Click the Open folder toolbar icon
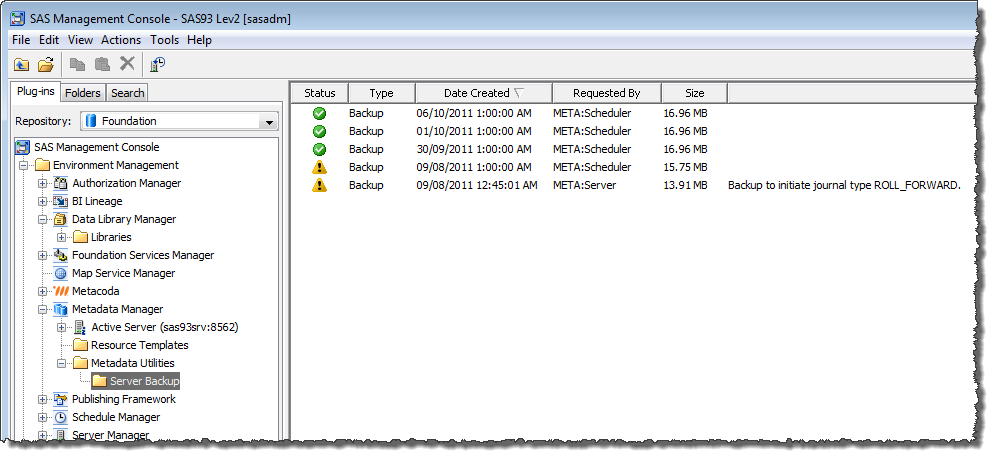 pyautogui.click(x=45, y=64)
